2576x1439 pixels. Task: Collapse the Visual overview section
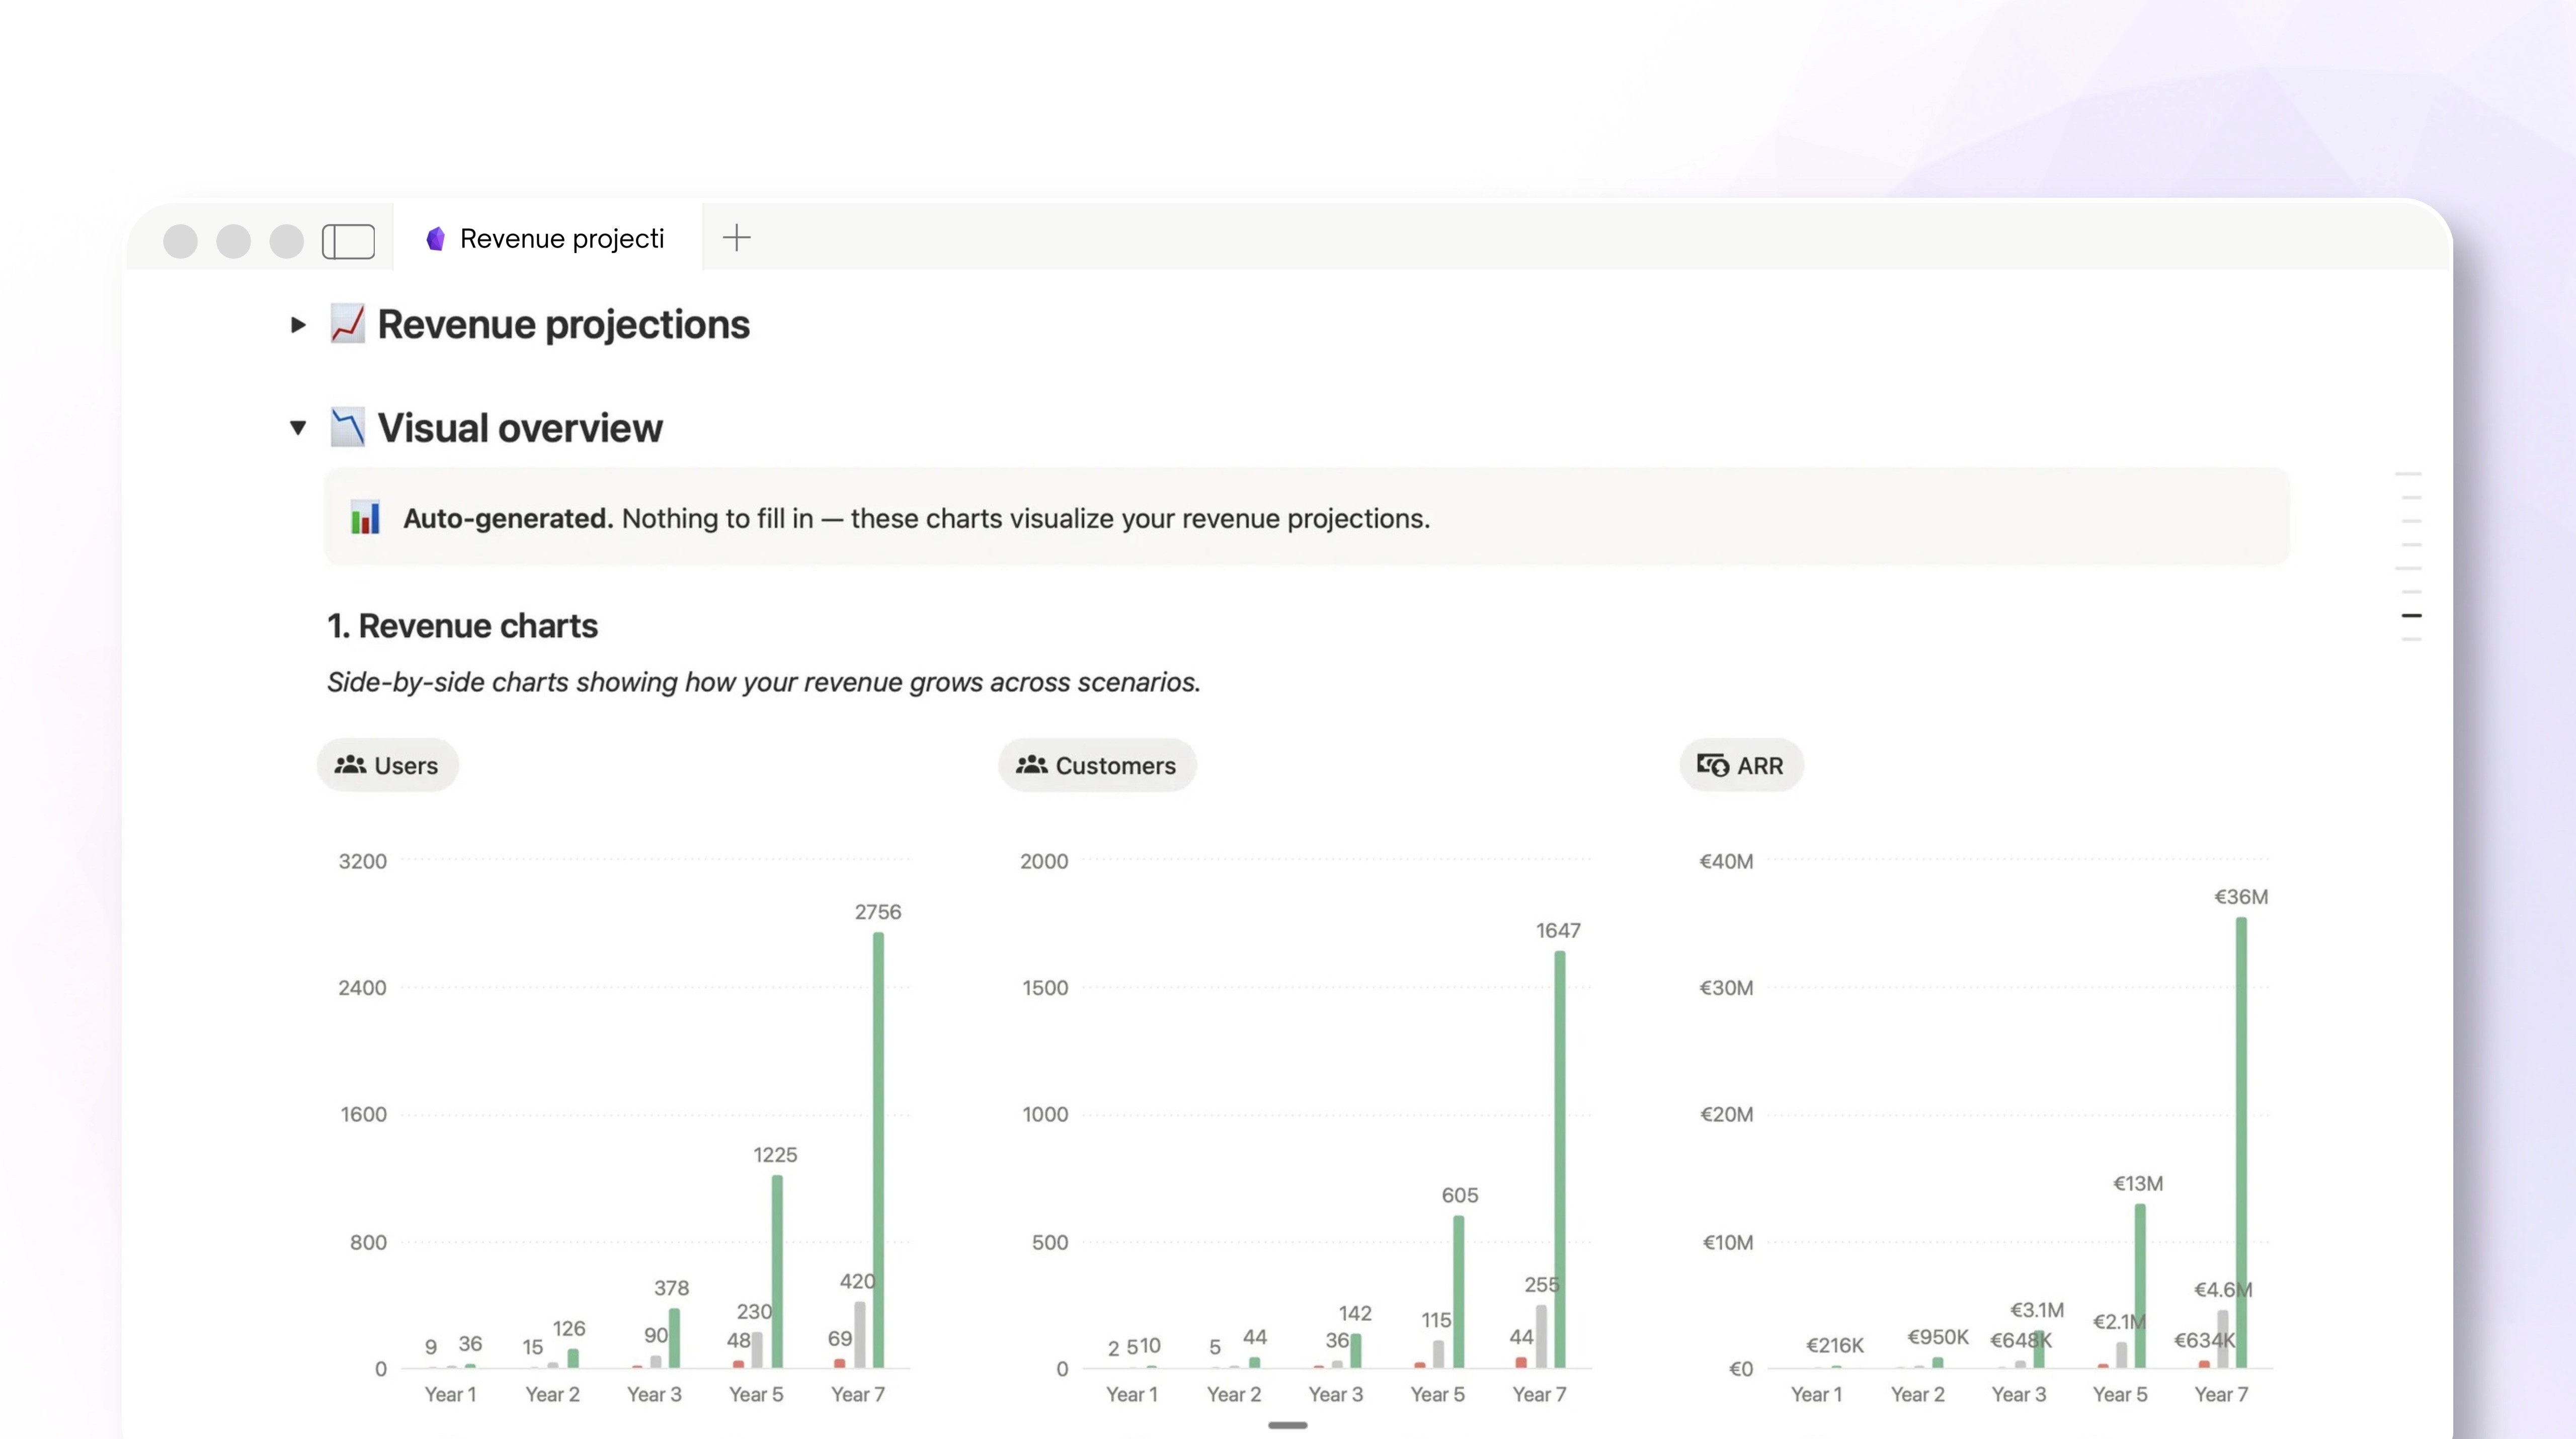click(x=297, y=427)
